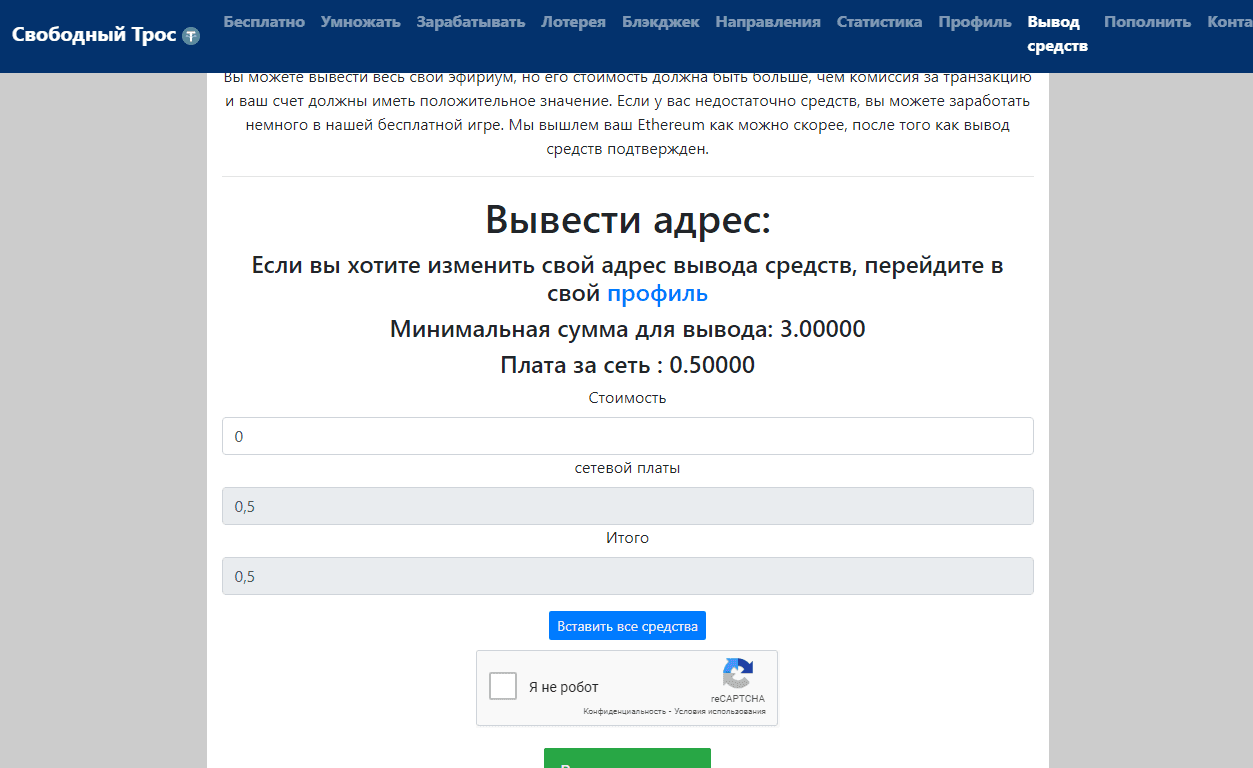Select "Лотерея" in the navbar
This screenshot has height=768, width=1253.
[x=573, y=22]
